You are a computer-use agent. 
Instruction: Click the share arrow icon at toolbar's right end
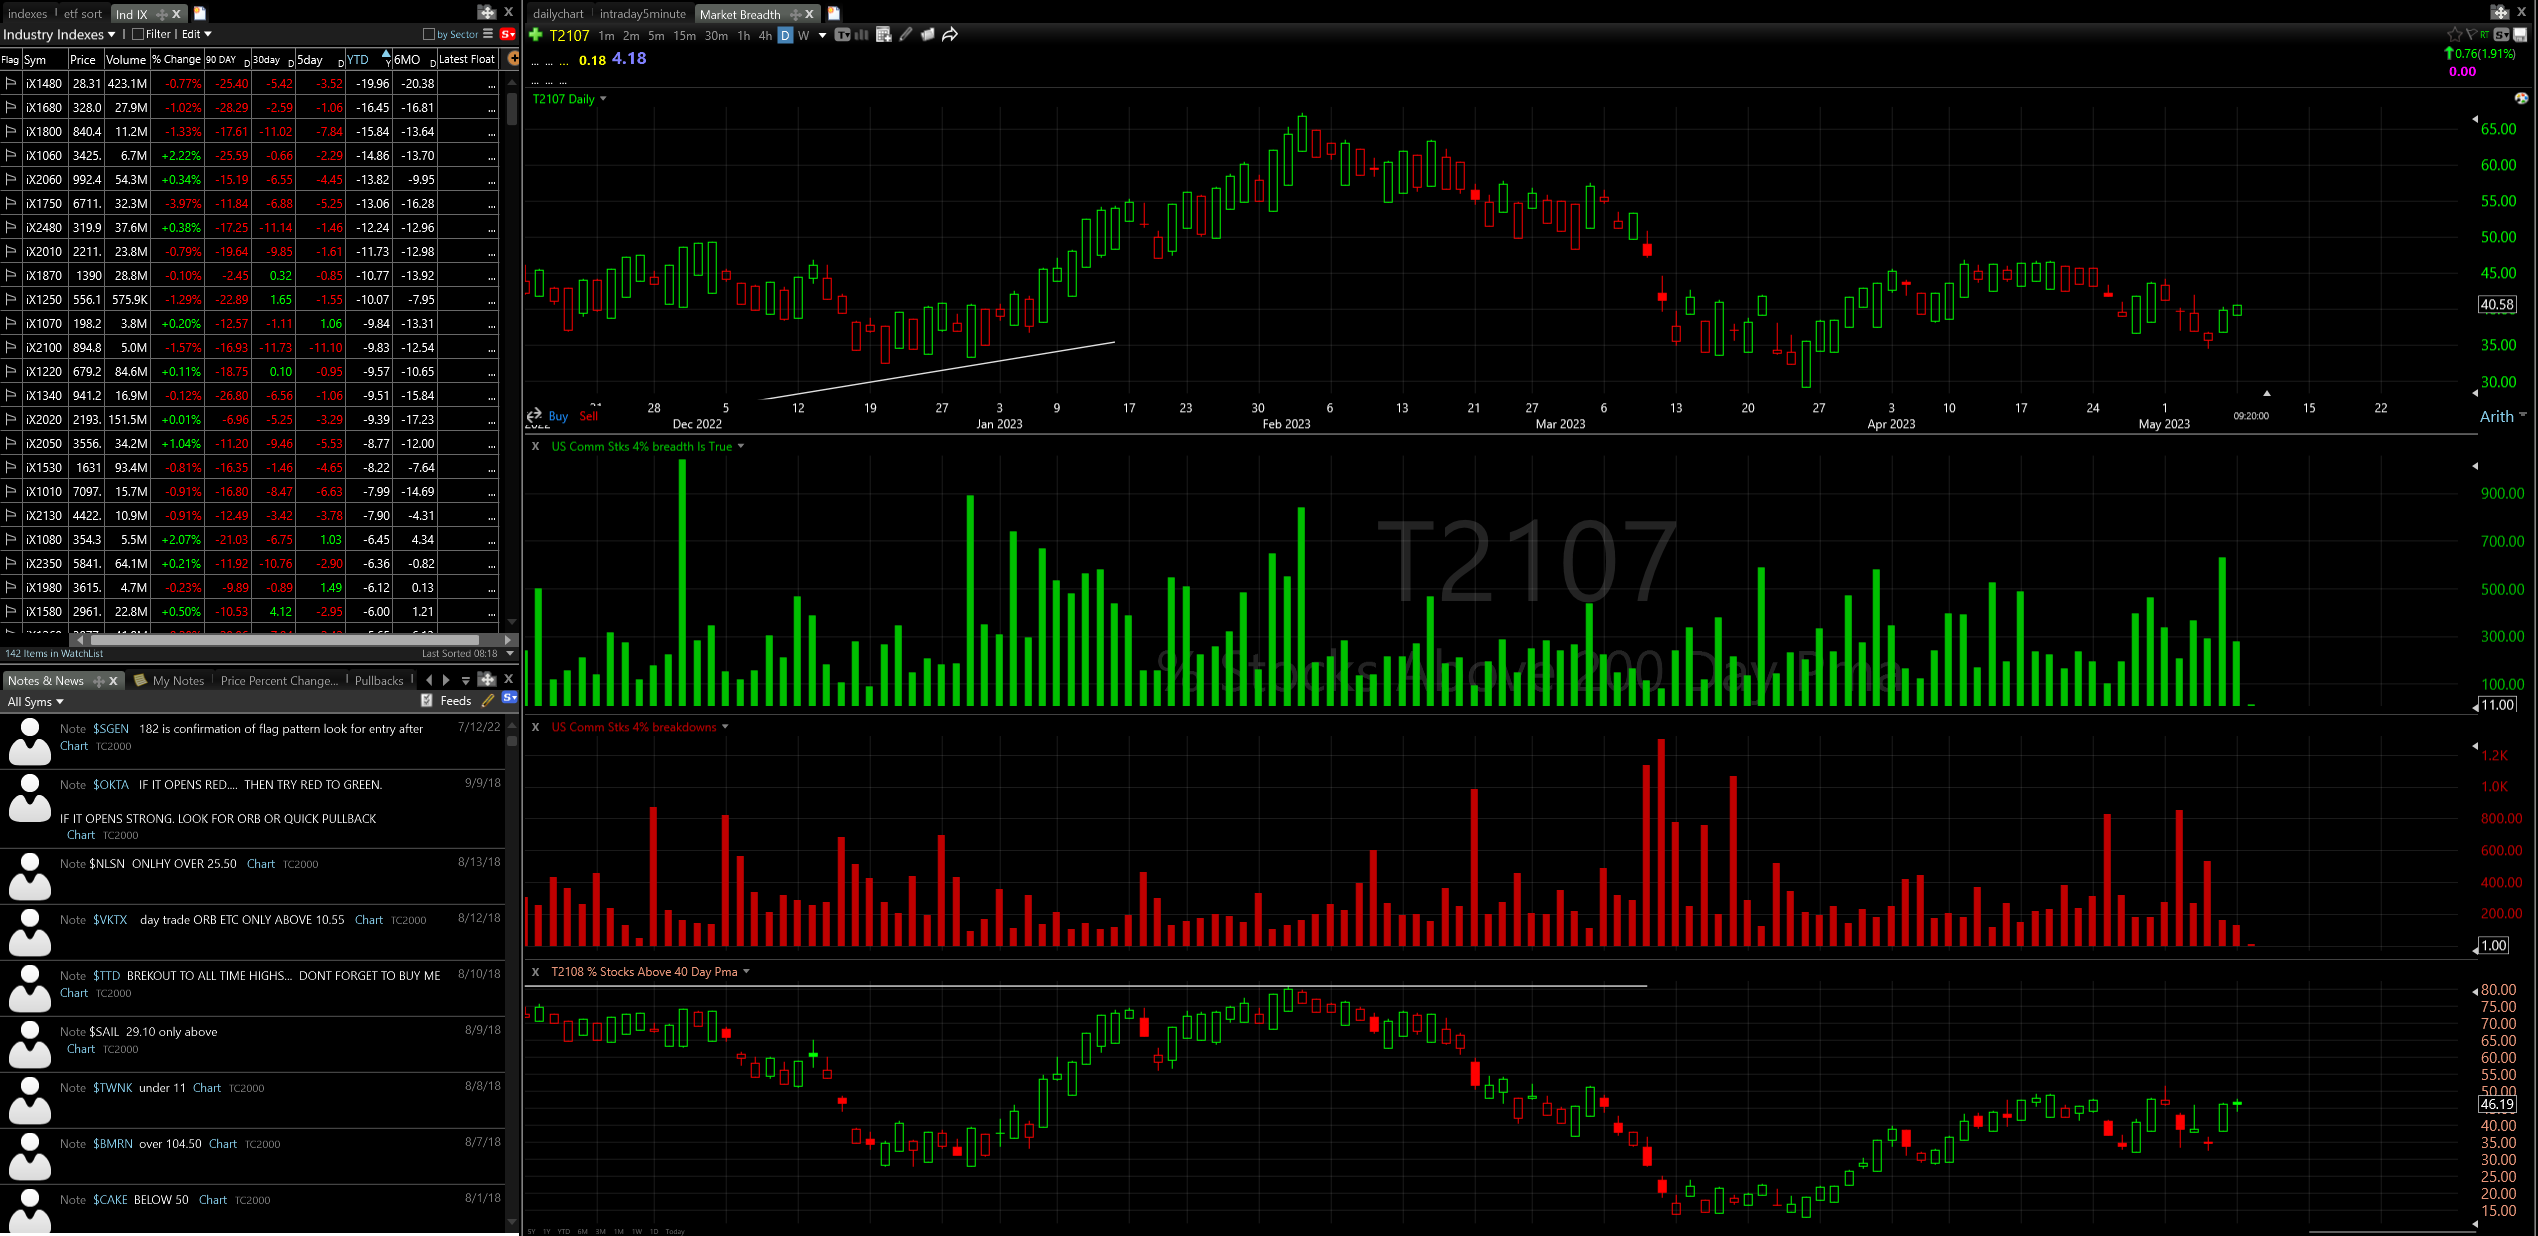click(948, 35)
